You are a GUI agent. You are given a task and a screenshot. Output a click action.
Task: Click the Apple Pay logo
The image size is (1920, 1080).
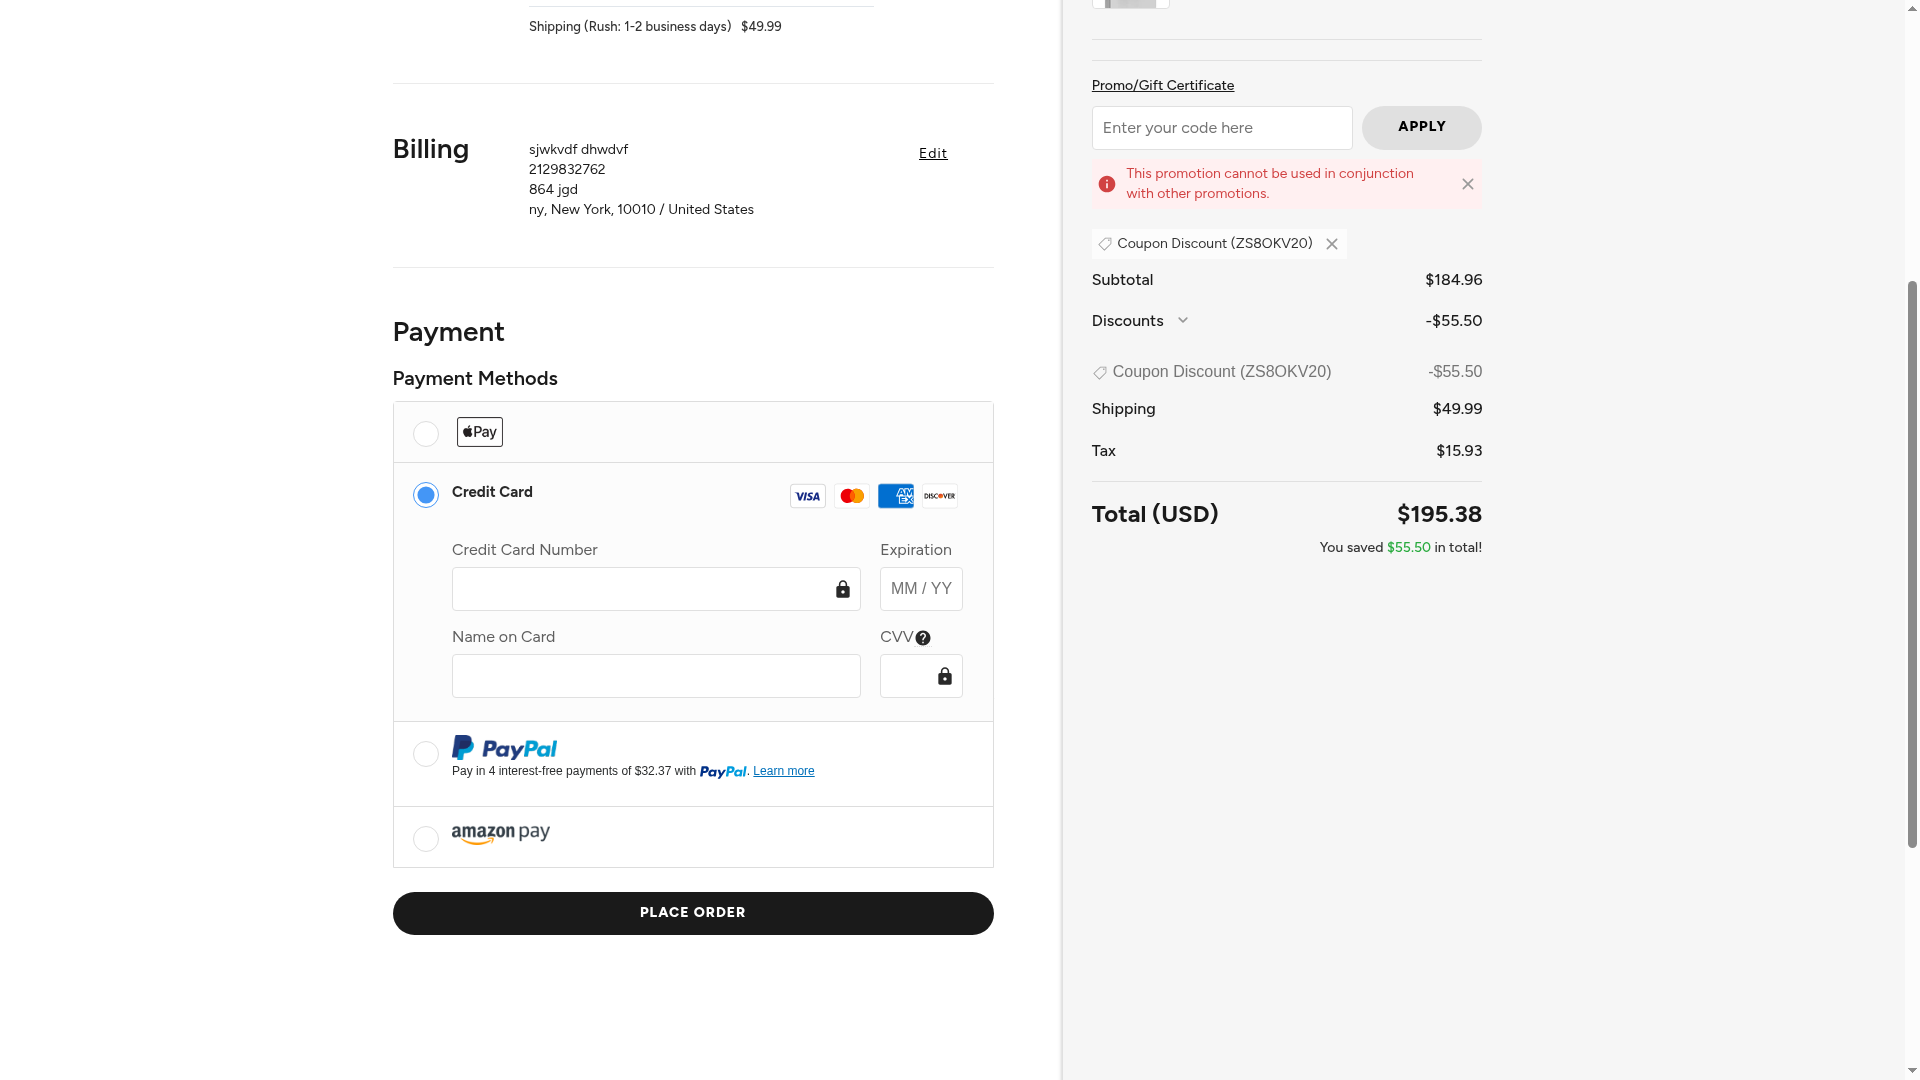[x=480, y=432]
